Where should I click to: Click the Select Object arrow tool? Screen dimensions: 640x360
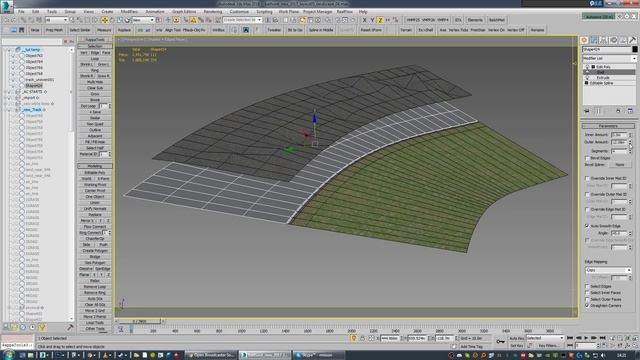coord(72,20)
